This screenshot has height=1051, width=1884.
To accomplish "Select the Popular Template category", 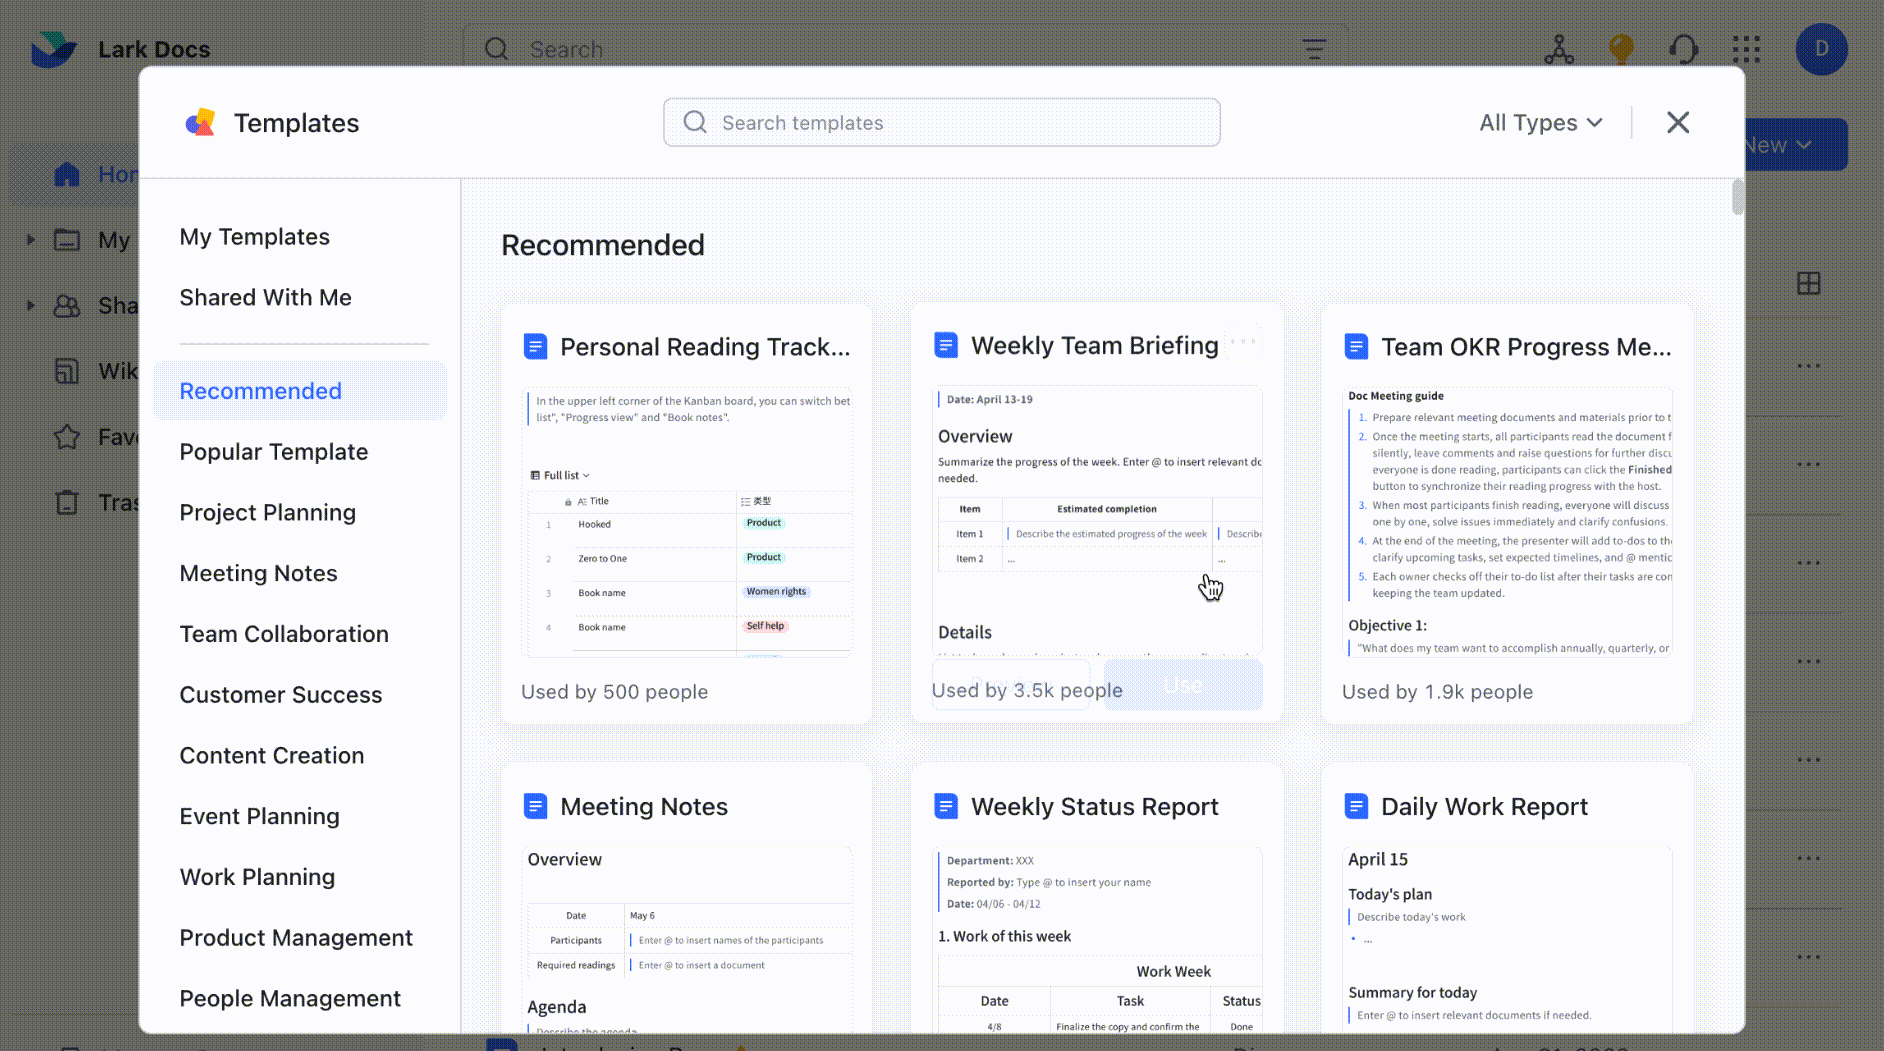I will (273, 452).
